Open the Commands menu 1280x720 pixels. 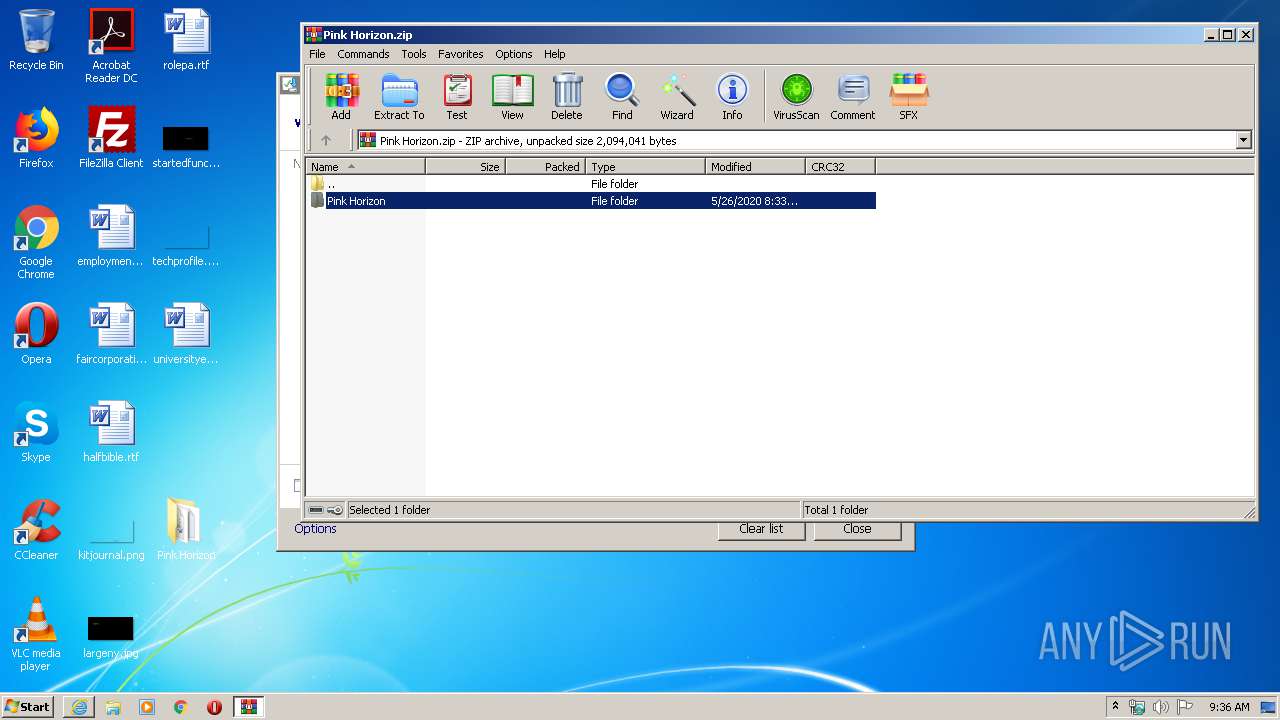tap(363, 54)
